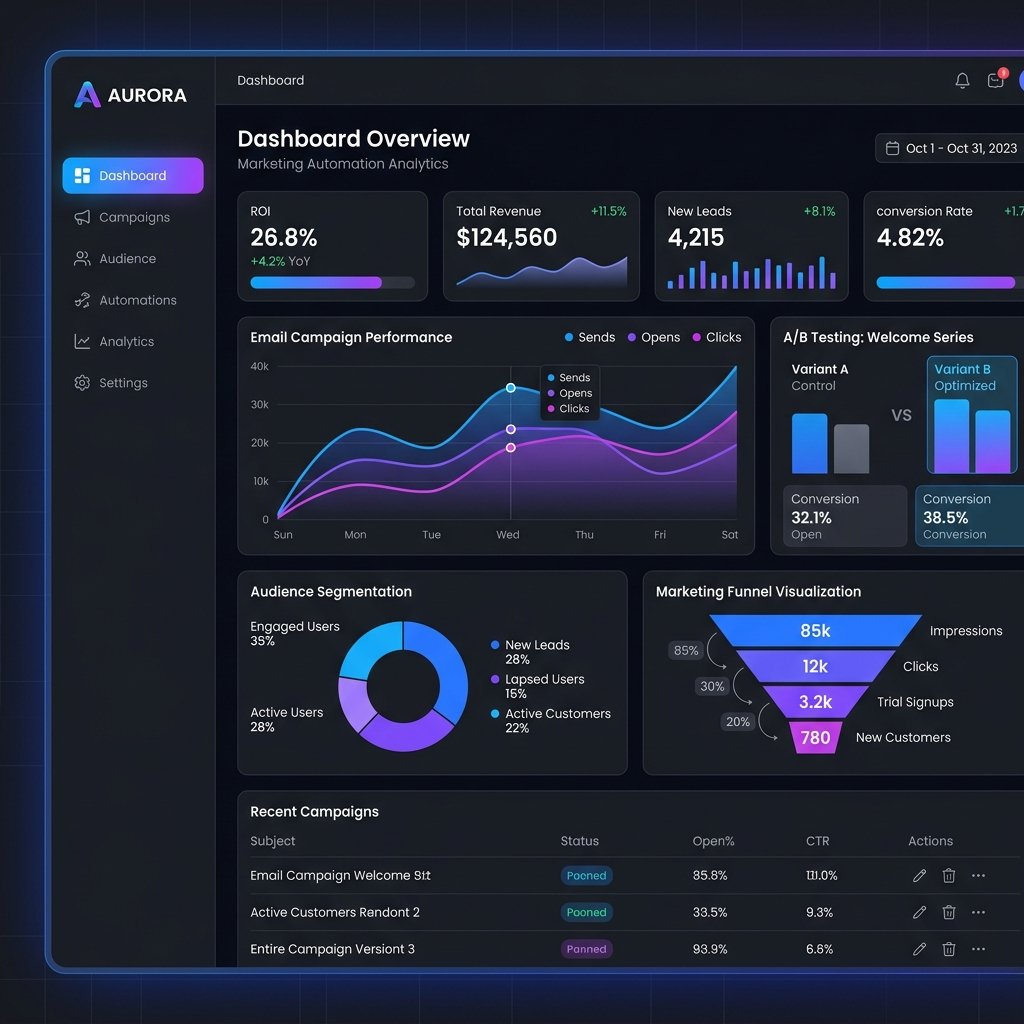Sort by the Subject column header
This screenshot has width=1024, height=1024.
point(272,841)
